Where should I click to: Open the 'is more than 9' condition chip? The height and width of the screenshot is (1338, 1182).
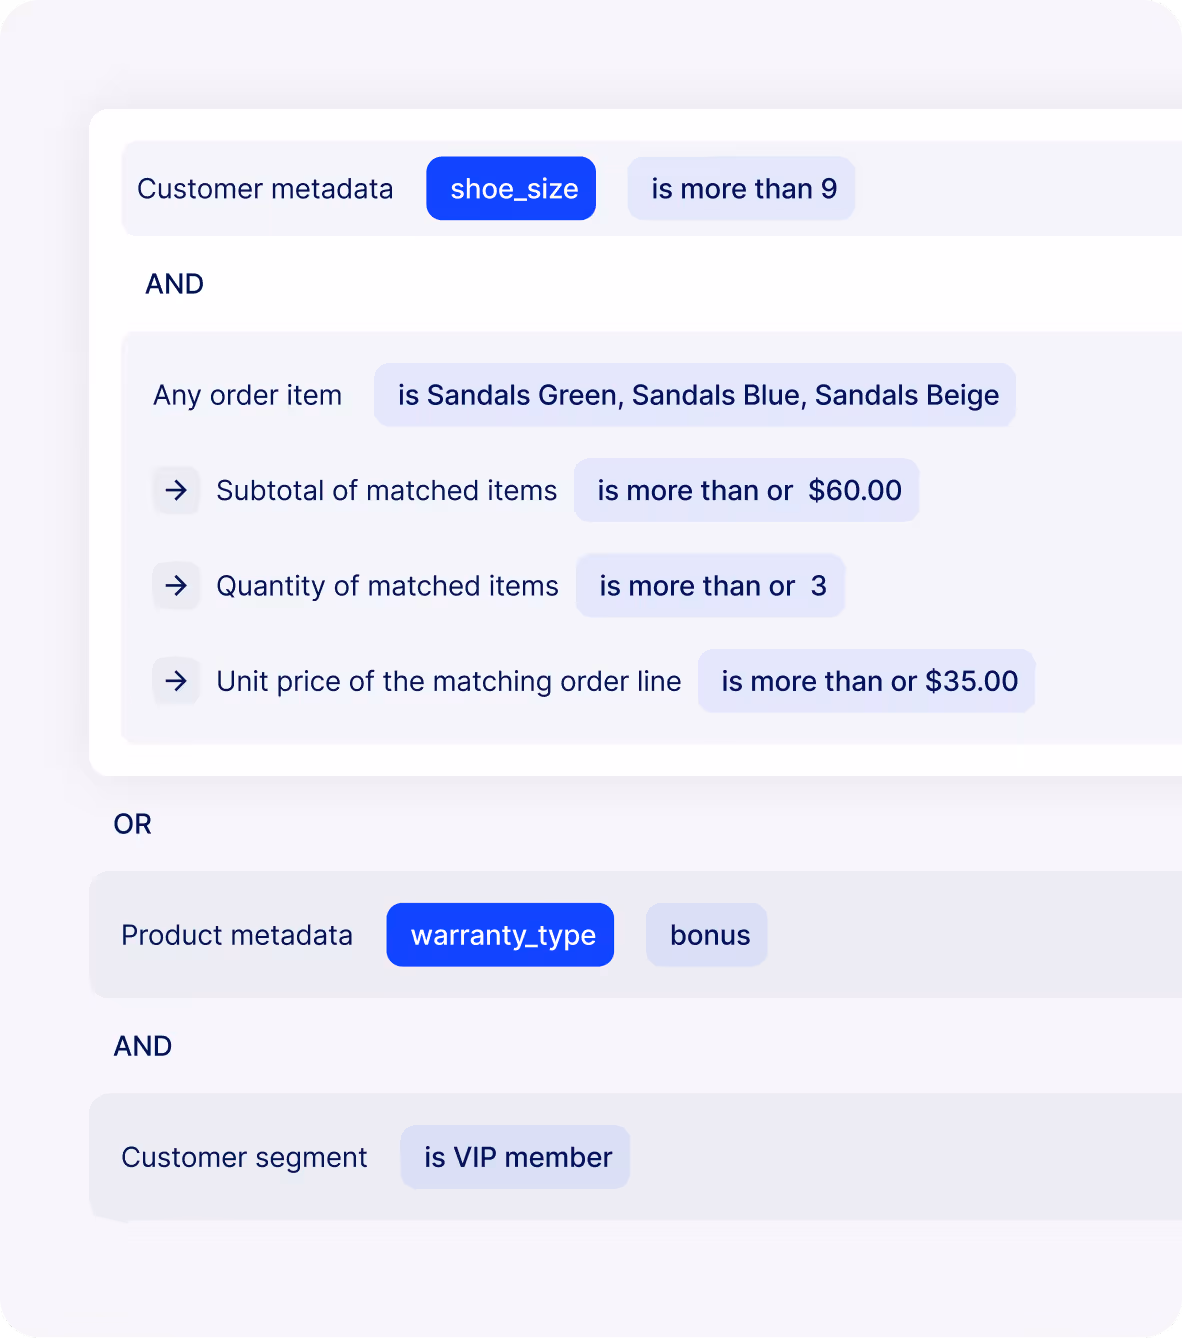pos(741,188)
